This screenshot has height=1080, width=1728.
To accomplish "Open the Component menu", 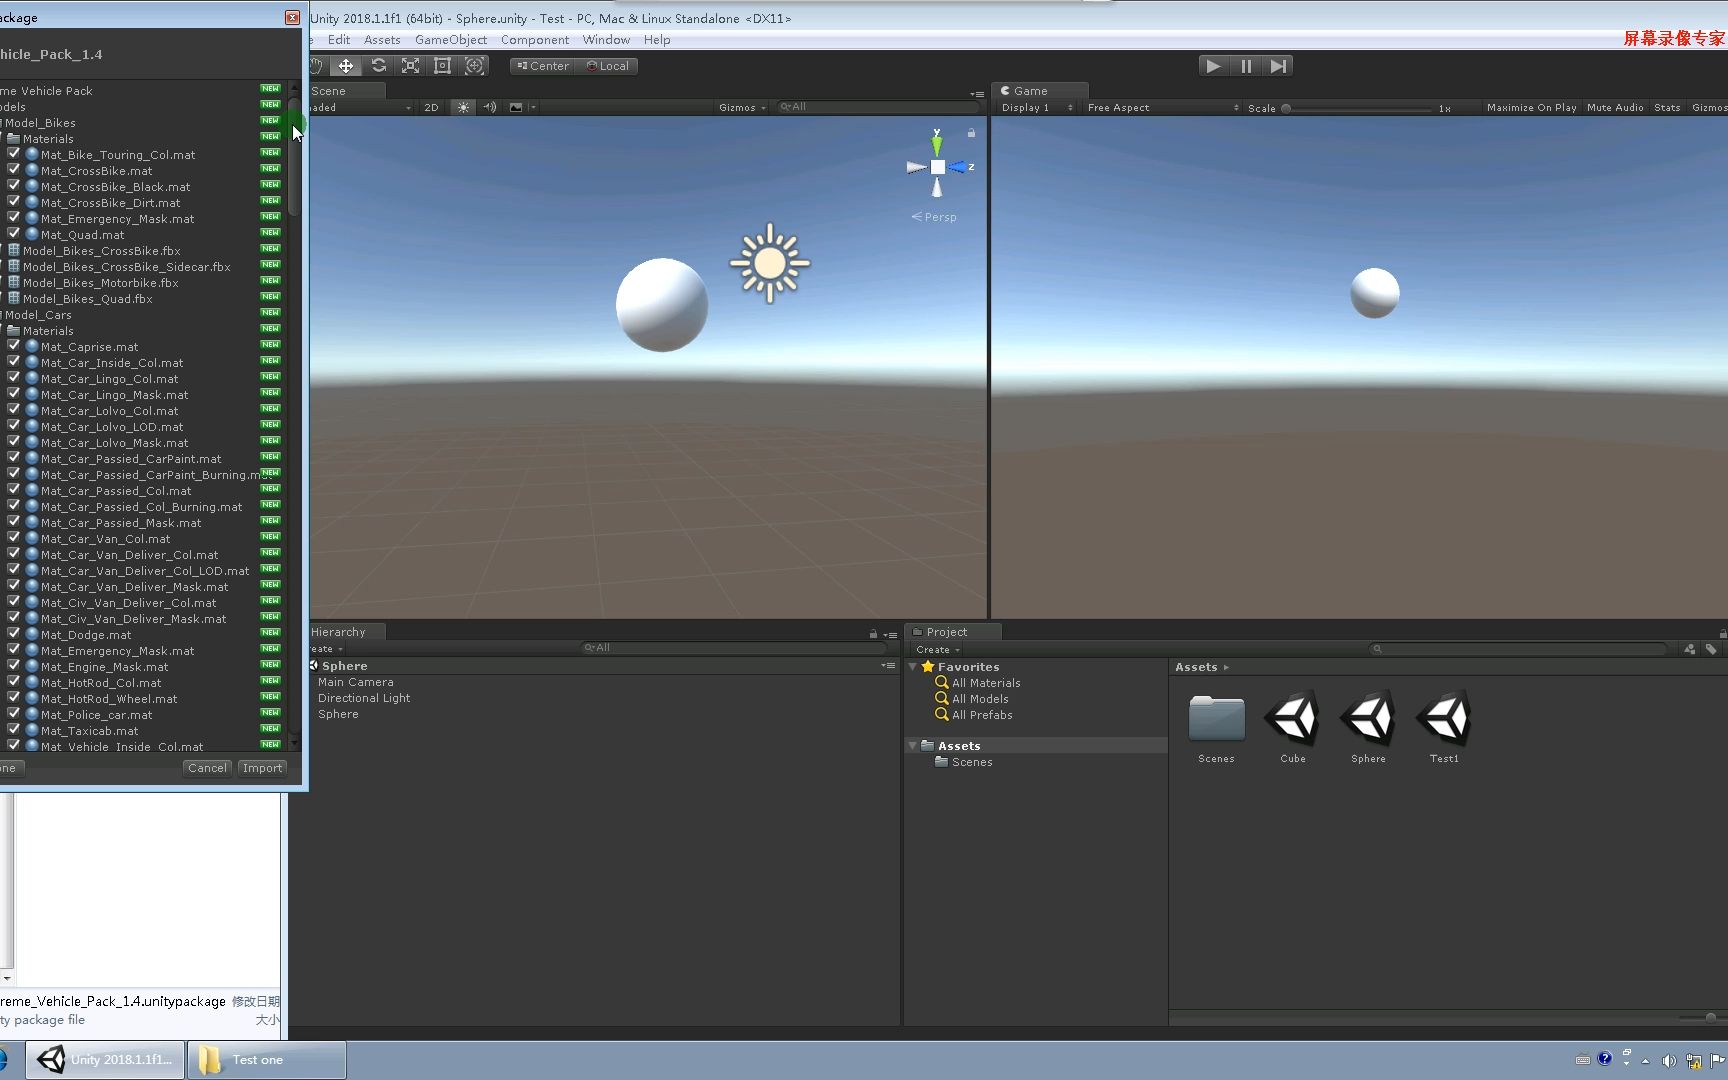I will point(535,40).
